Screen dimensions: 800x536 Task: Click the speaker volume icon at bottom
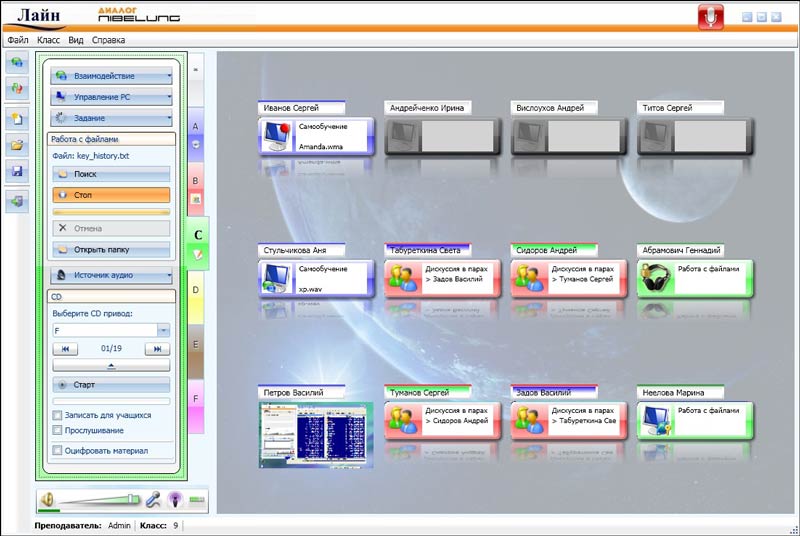[x=47, y=500]
